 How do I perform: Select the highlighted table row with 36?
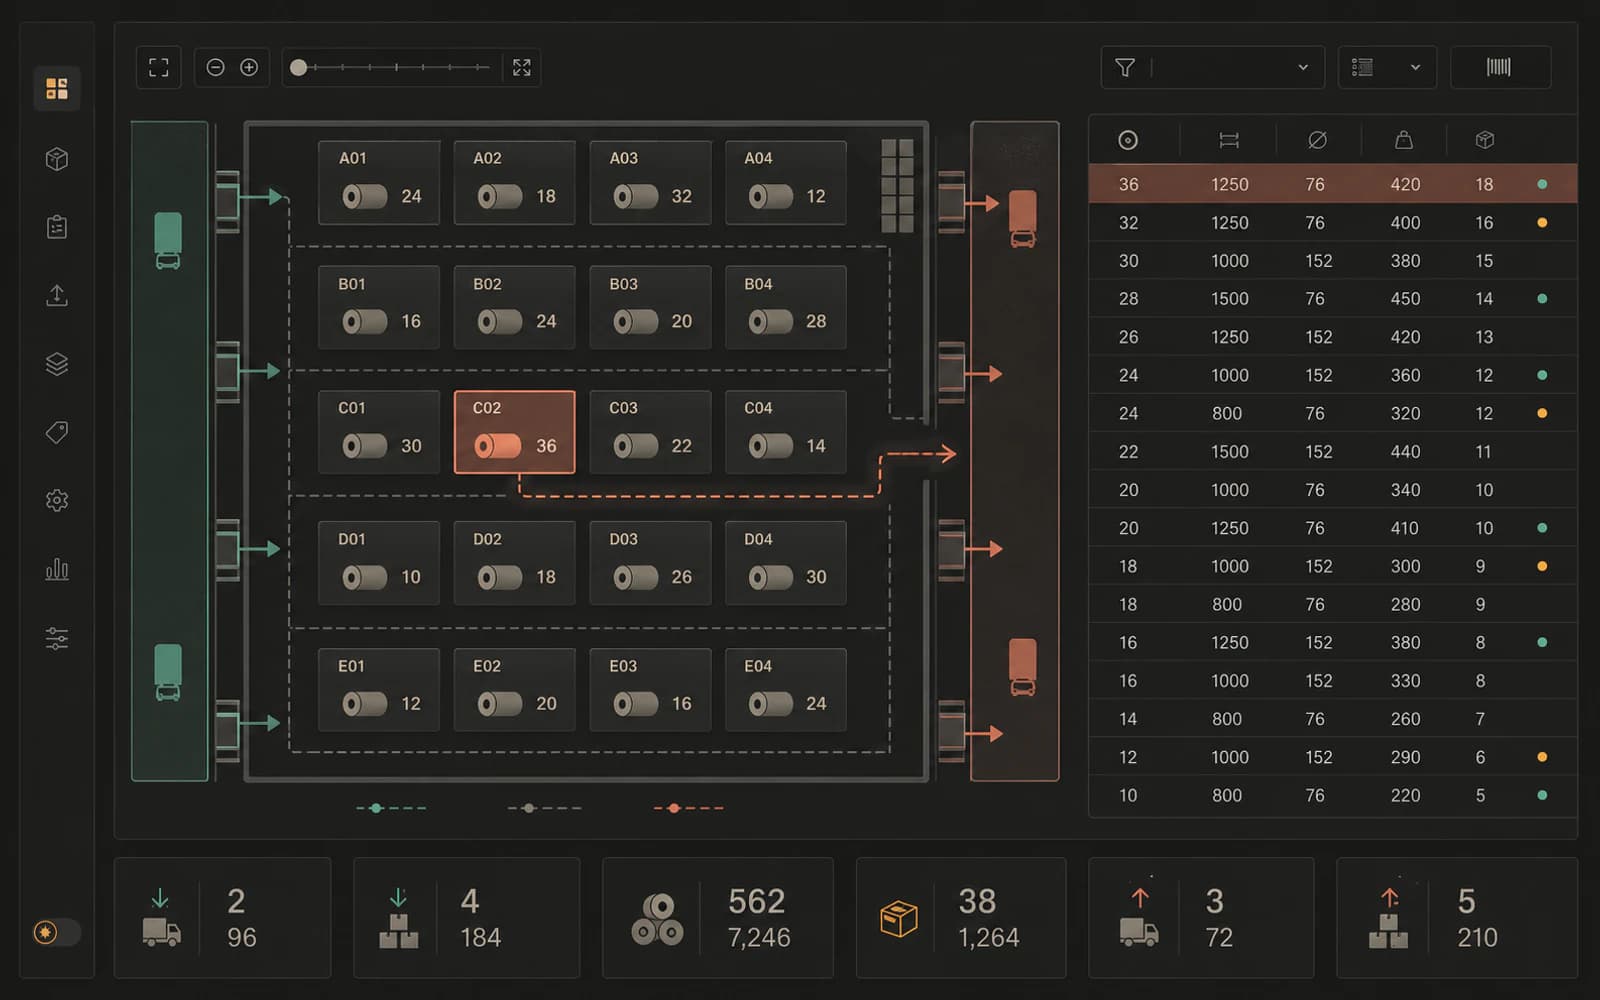[x=1333, y=184]
